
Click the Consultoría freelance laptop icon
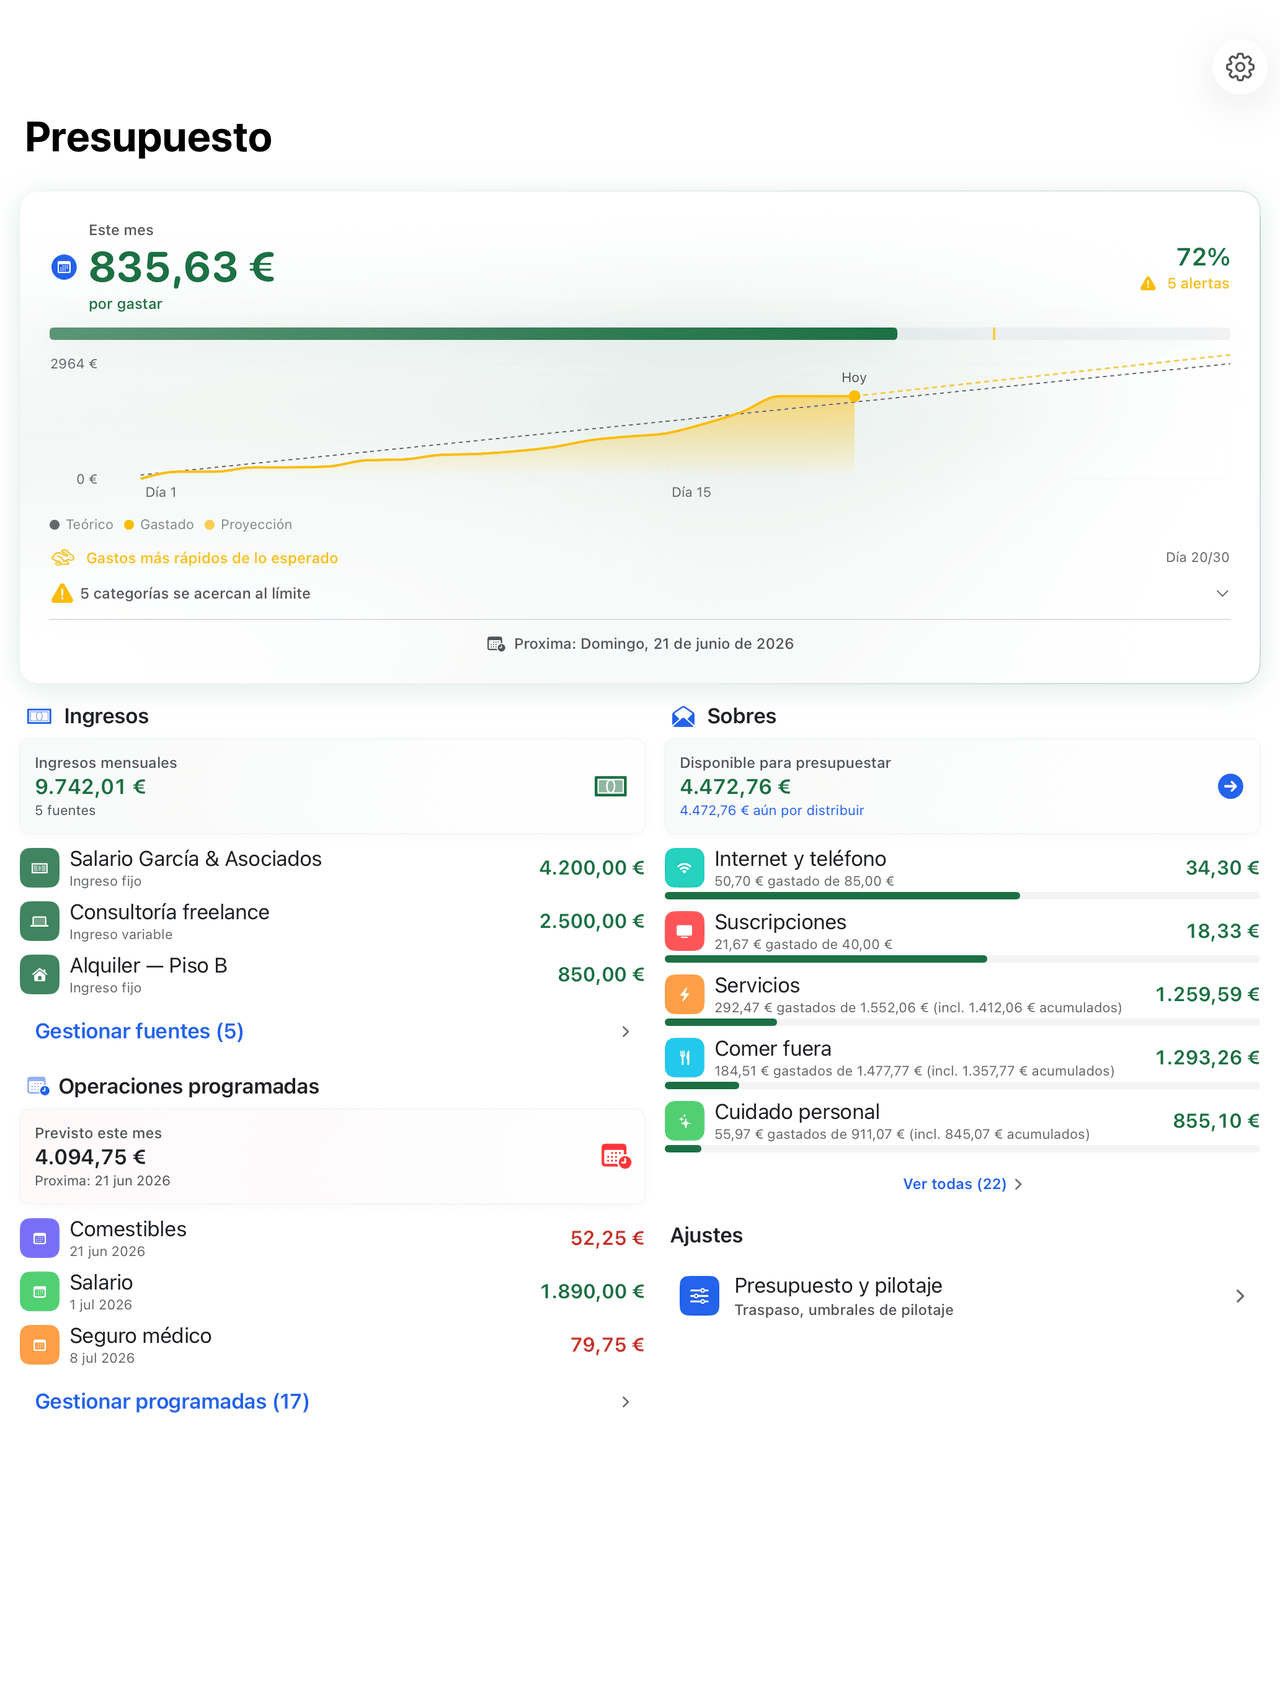[x=40, y=921]
